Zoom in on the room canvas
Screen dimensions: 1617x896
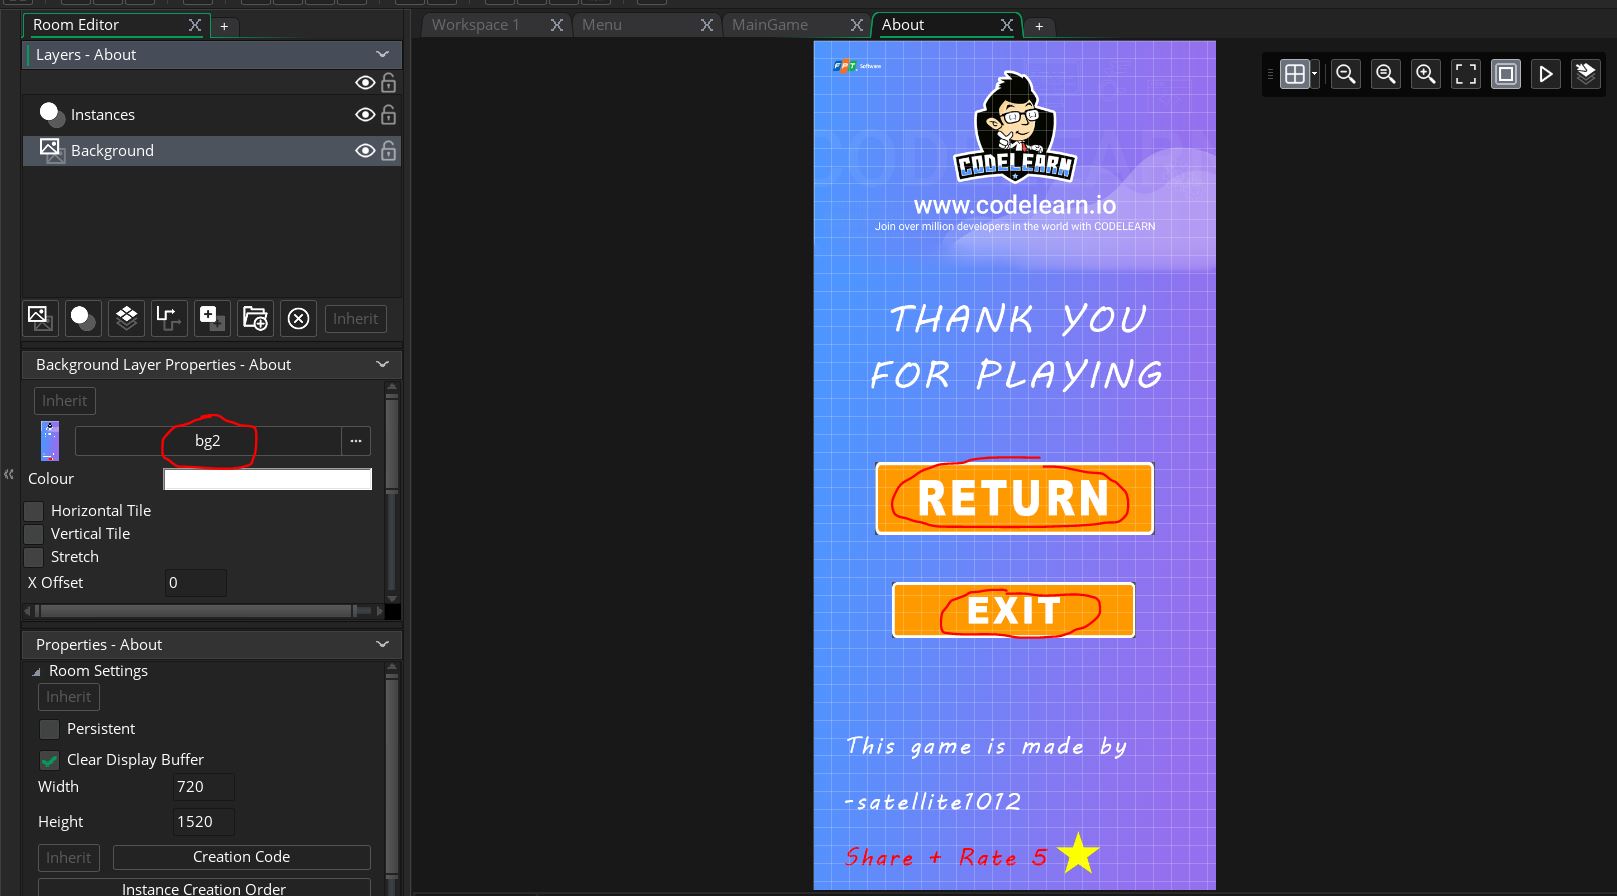[x=1426, y=74]
